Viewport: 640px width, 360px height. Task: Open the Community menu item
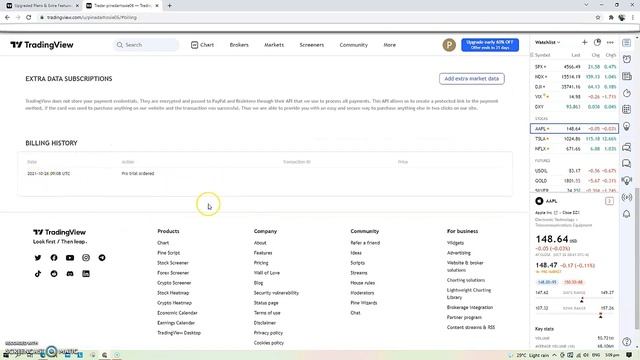coord(353,45)
